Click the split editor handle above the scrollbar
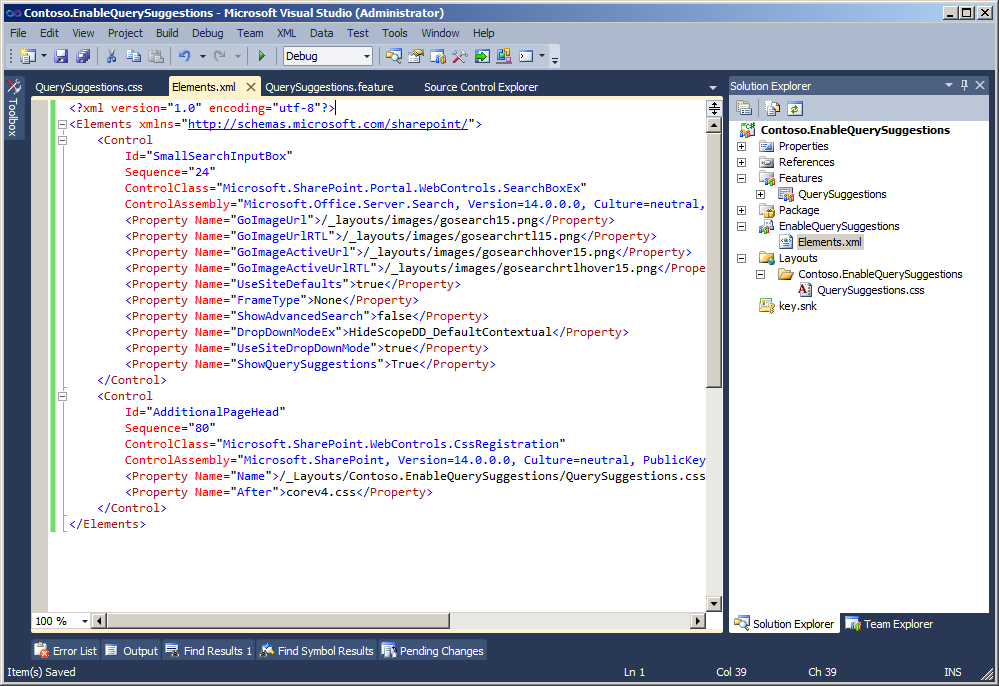The height and width of the screenshot is (686, 999). (x=714, y=108)
